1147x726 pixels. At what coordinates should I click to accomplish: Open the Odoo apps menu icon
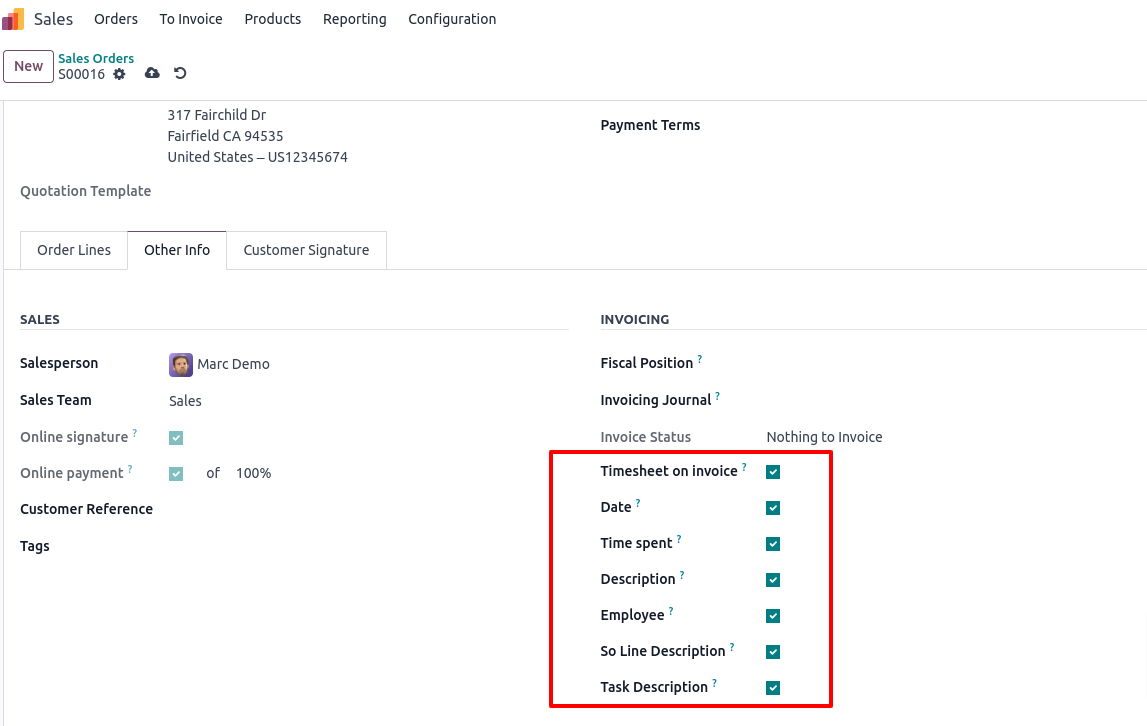coord(14,18)
